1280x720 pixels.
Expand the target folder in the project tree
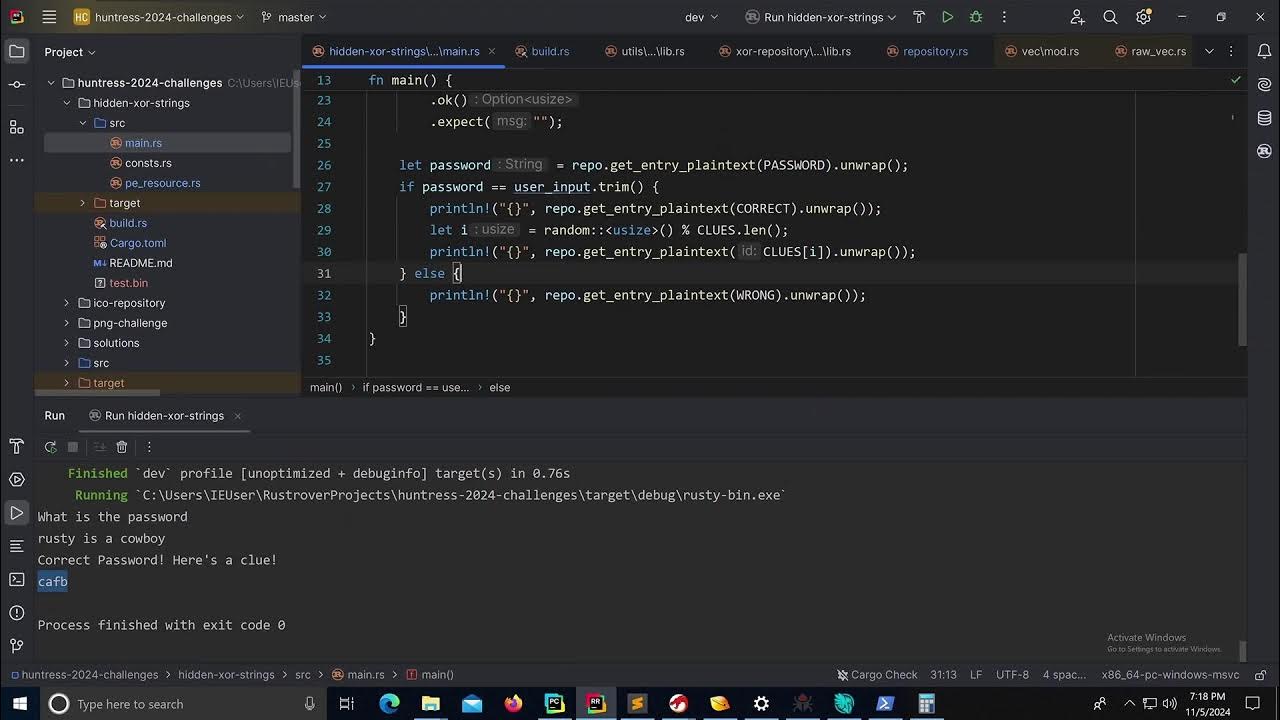click(82, 203)
